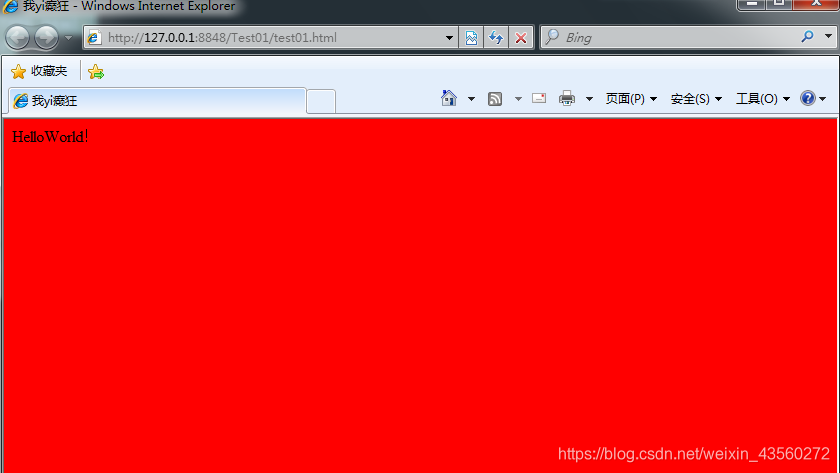This screenshot has height=473, width=840.
Task: Open the 页面(P) menu
Action: tap(631, 99)
